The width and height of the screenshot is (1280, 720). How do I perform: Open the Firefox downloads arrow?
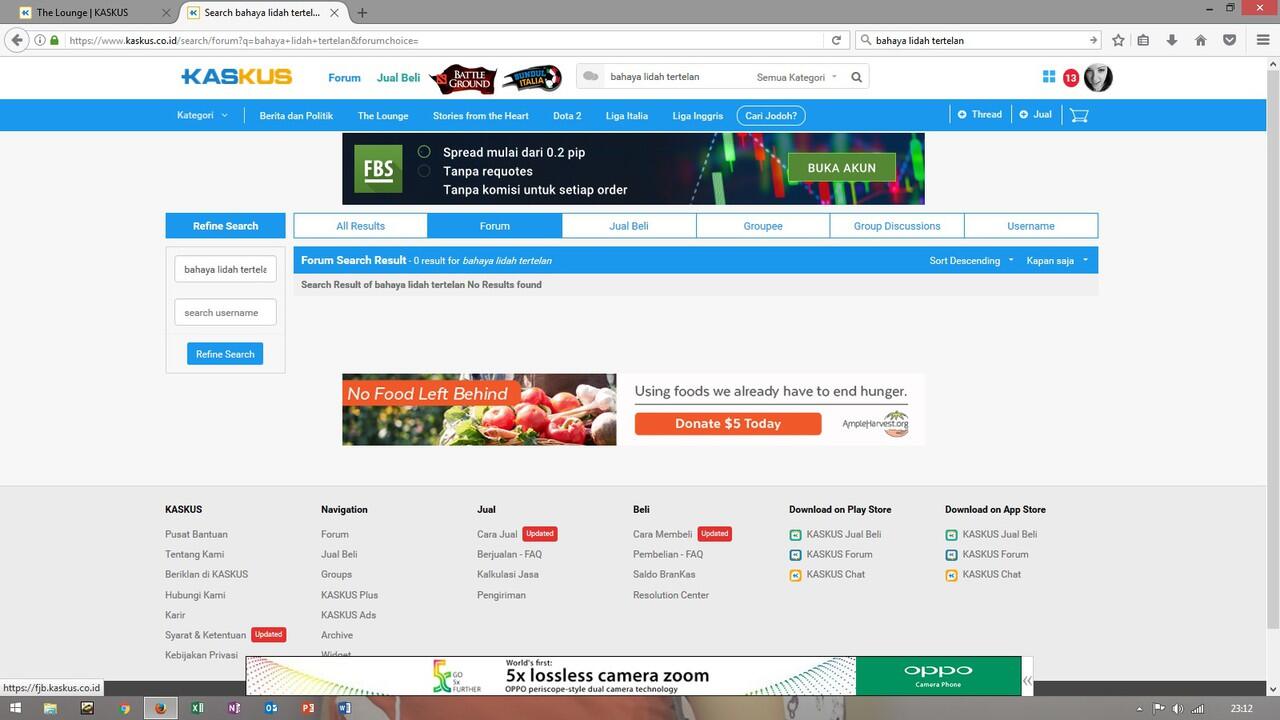1172,40
